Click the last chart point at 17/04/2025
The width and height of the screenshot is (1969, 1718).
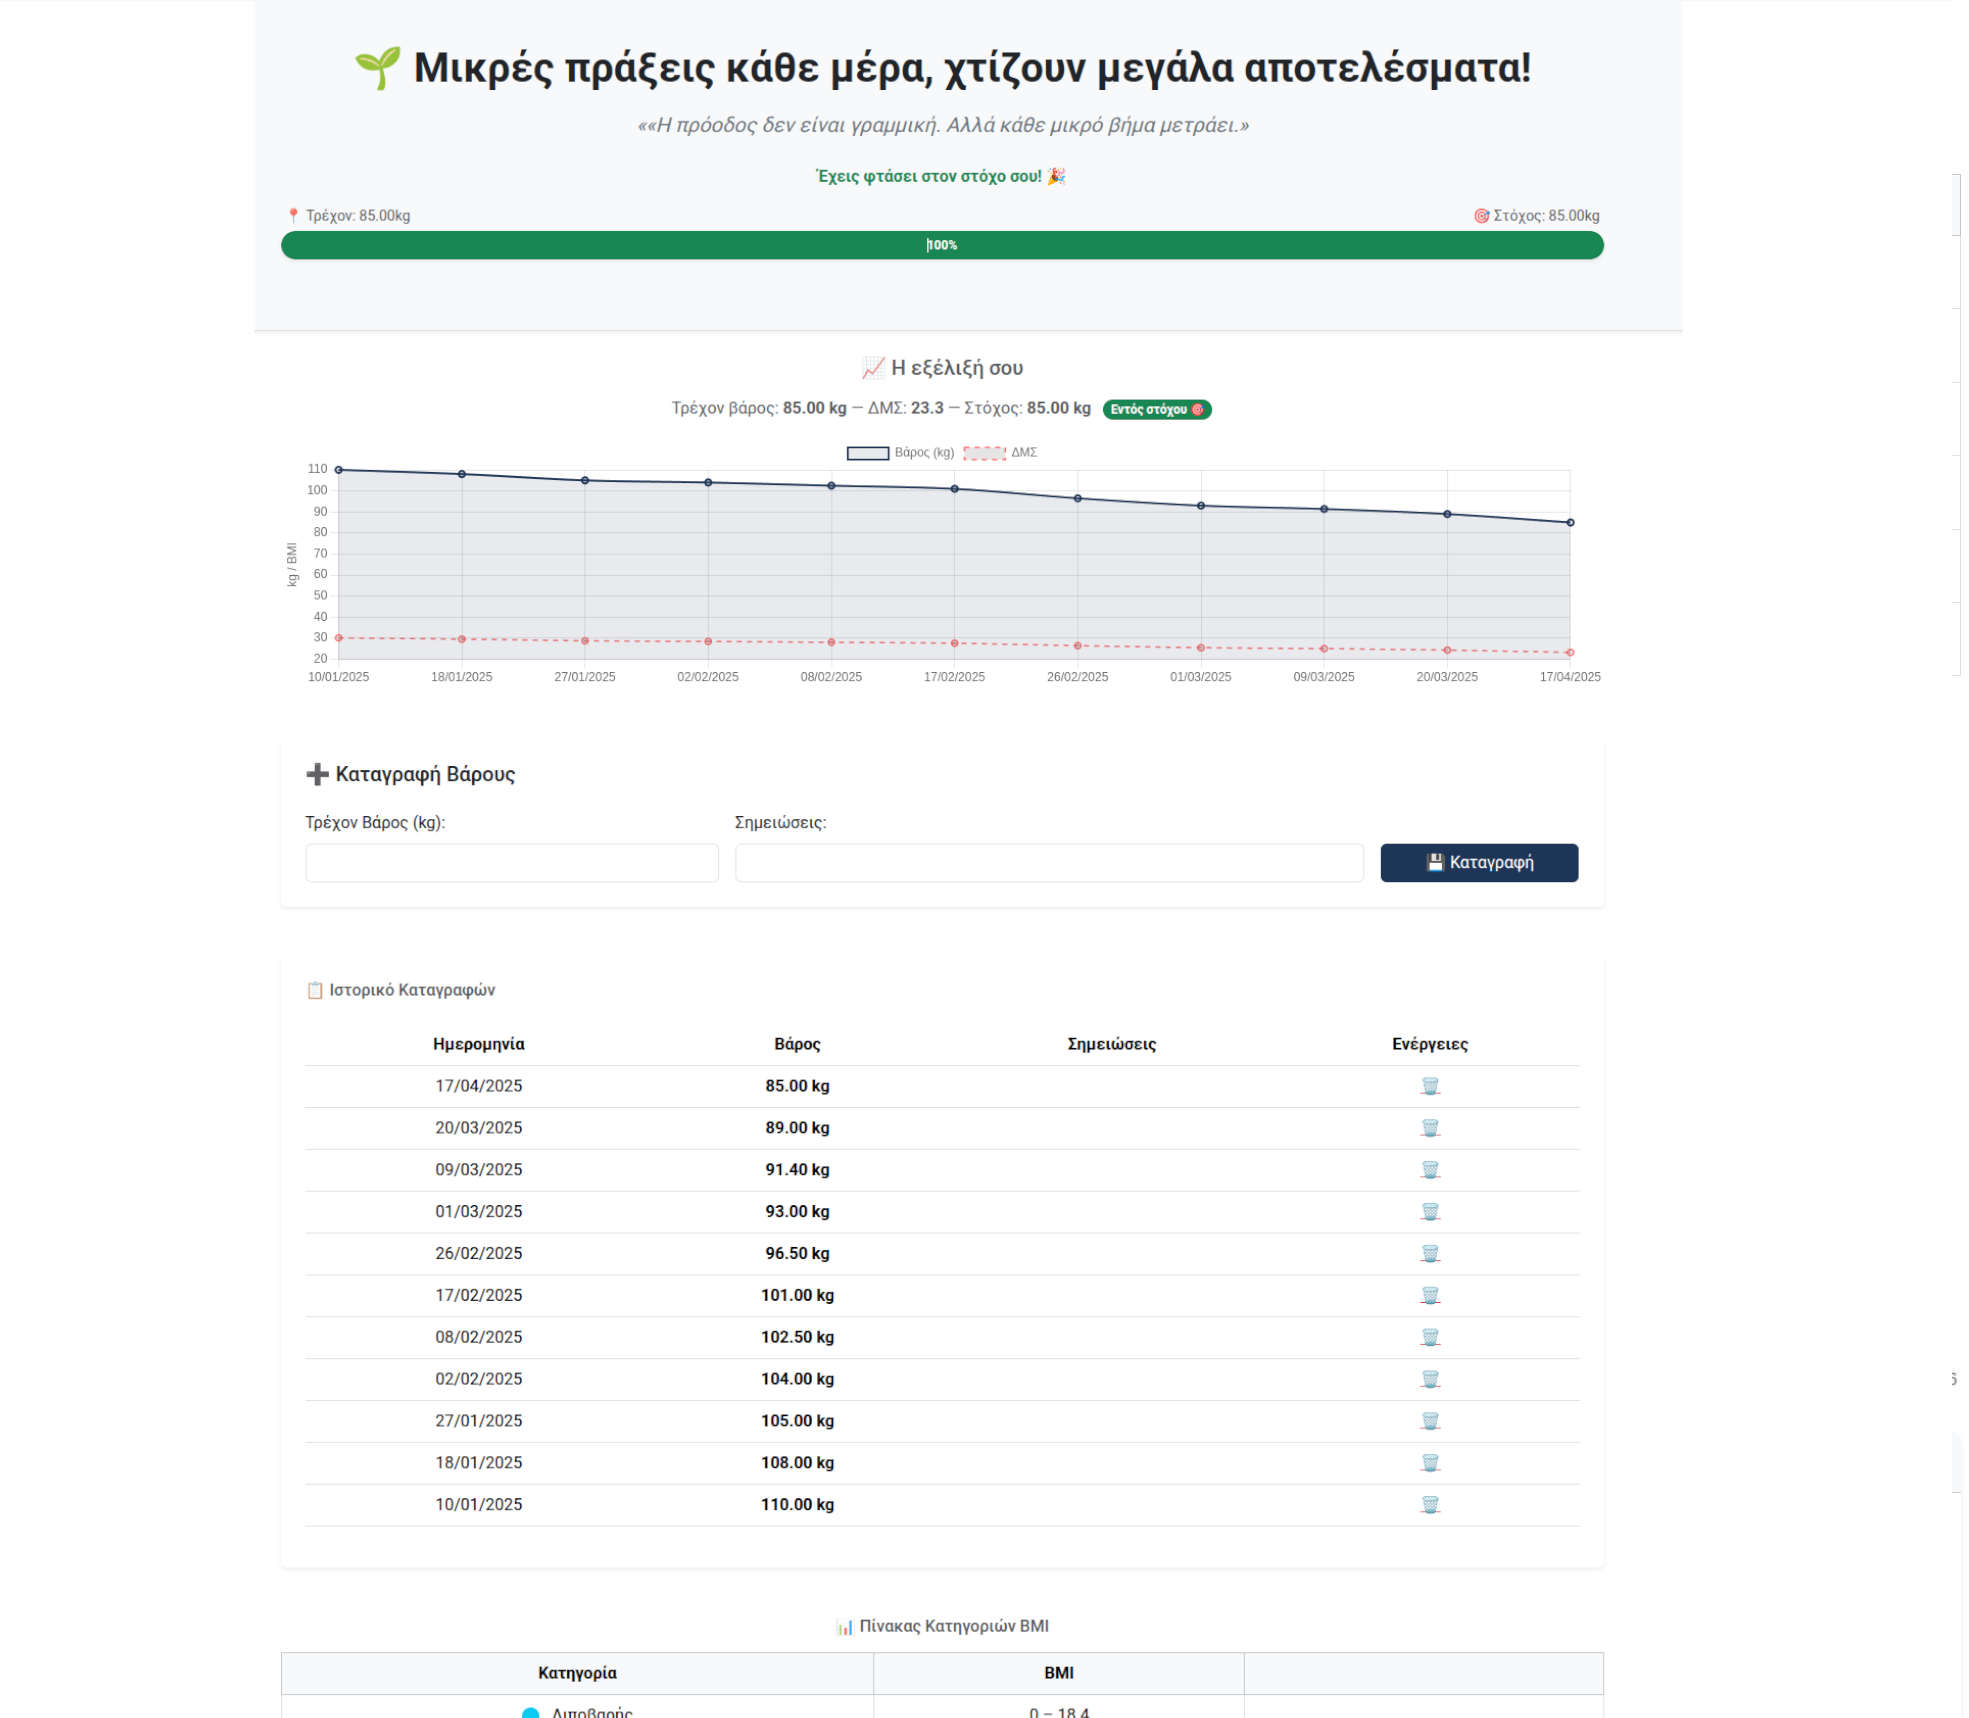[x=1569, y=522]
